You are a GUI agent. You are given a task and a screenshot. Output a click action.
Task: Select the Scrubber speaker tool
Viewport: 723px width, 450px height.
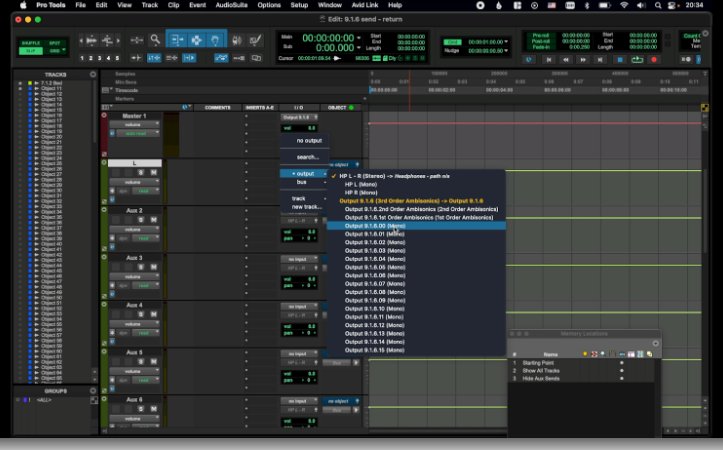[x=237, y=40]
